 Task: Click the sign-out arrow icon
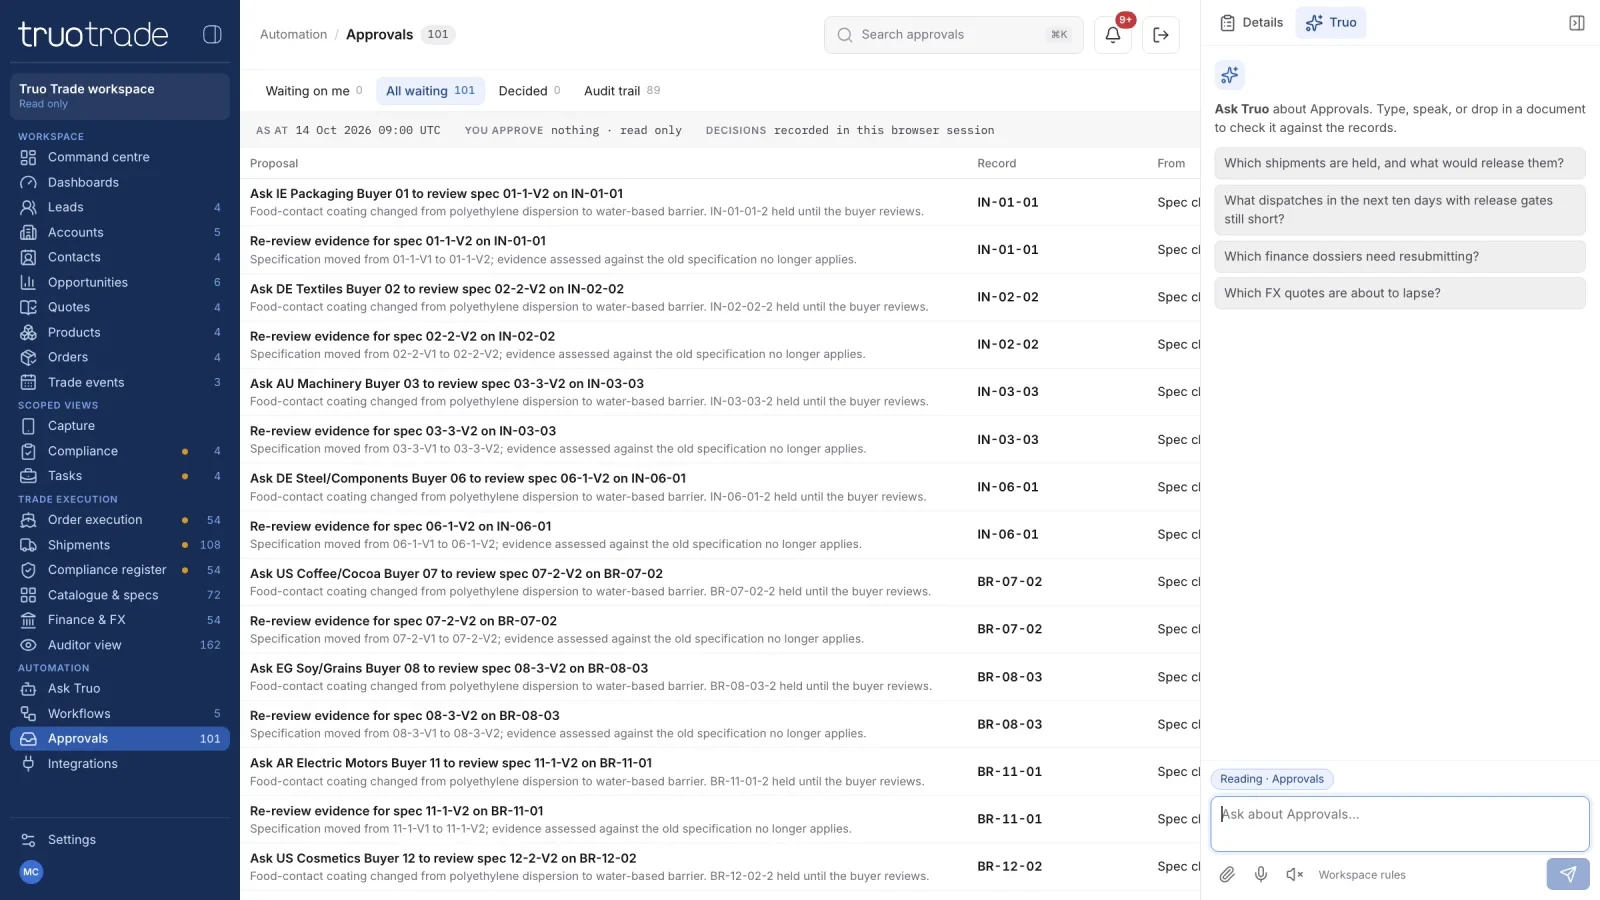[1160, 35]
